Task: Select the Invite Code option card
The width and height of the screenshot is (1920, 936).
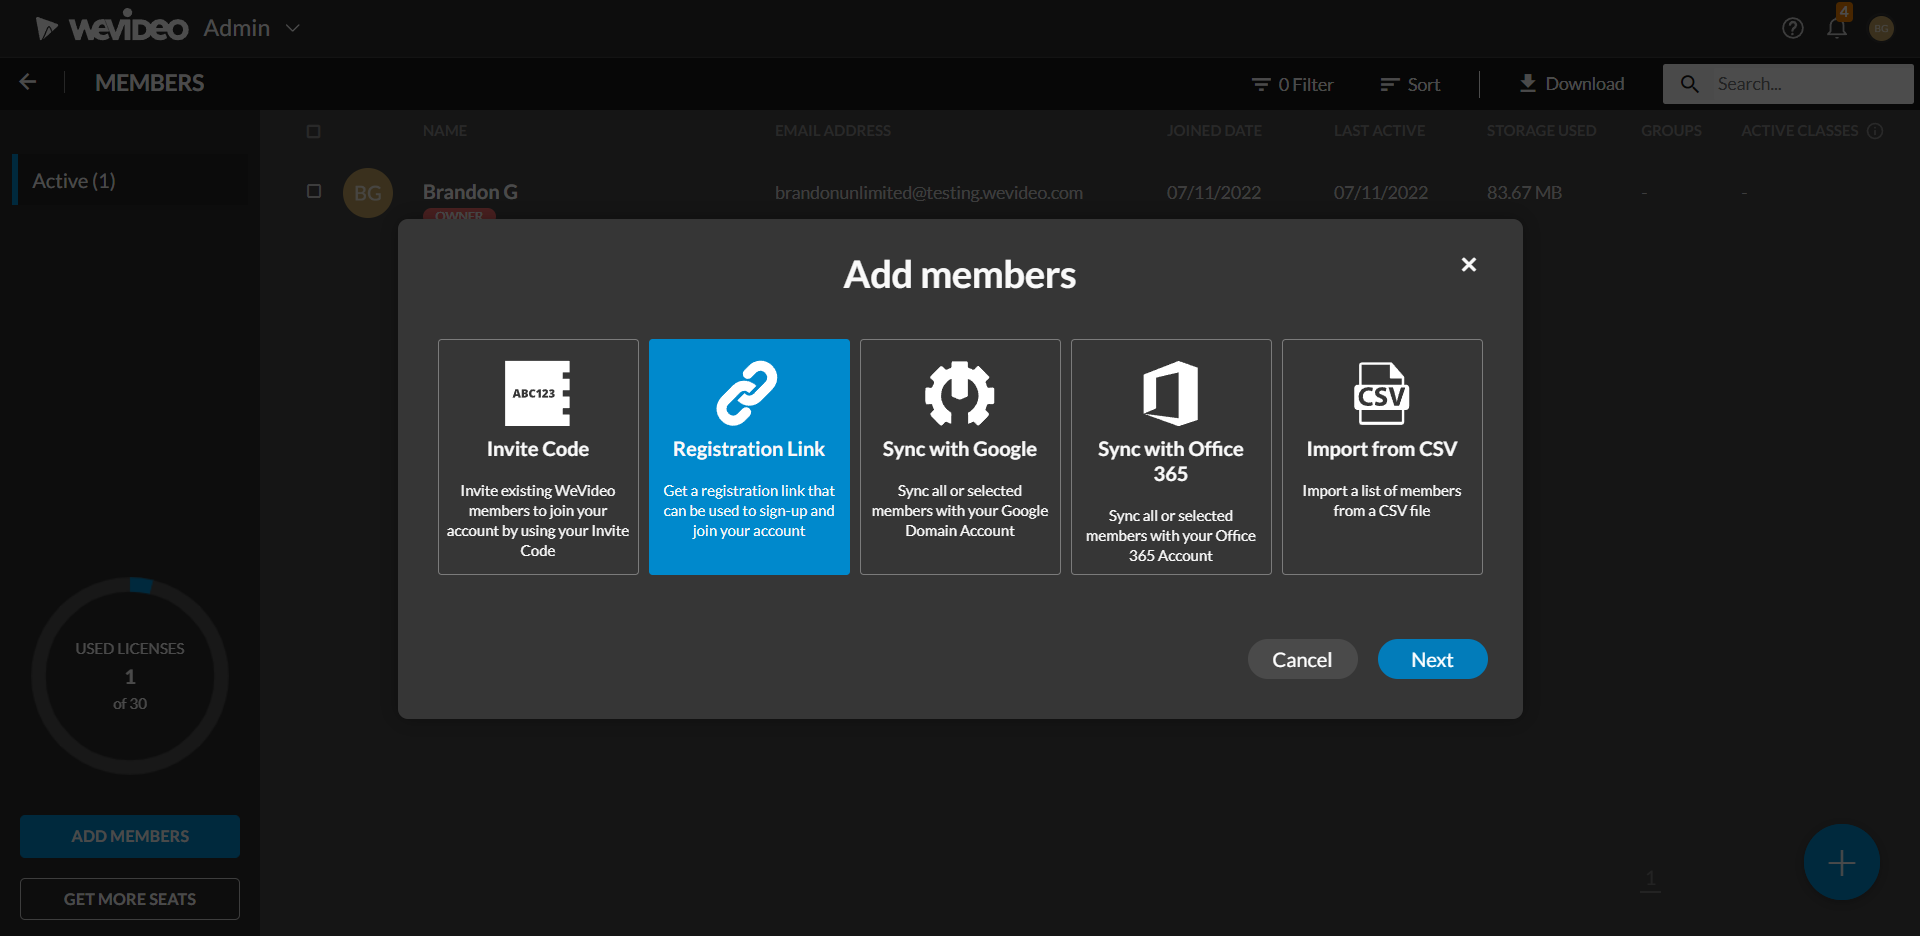Action: click(x=538, y=457)
